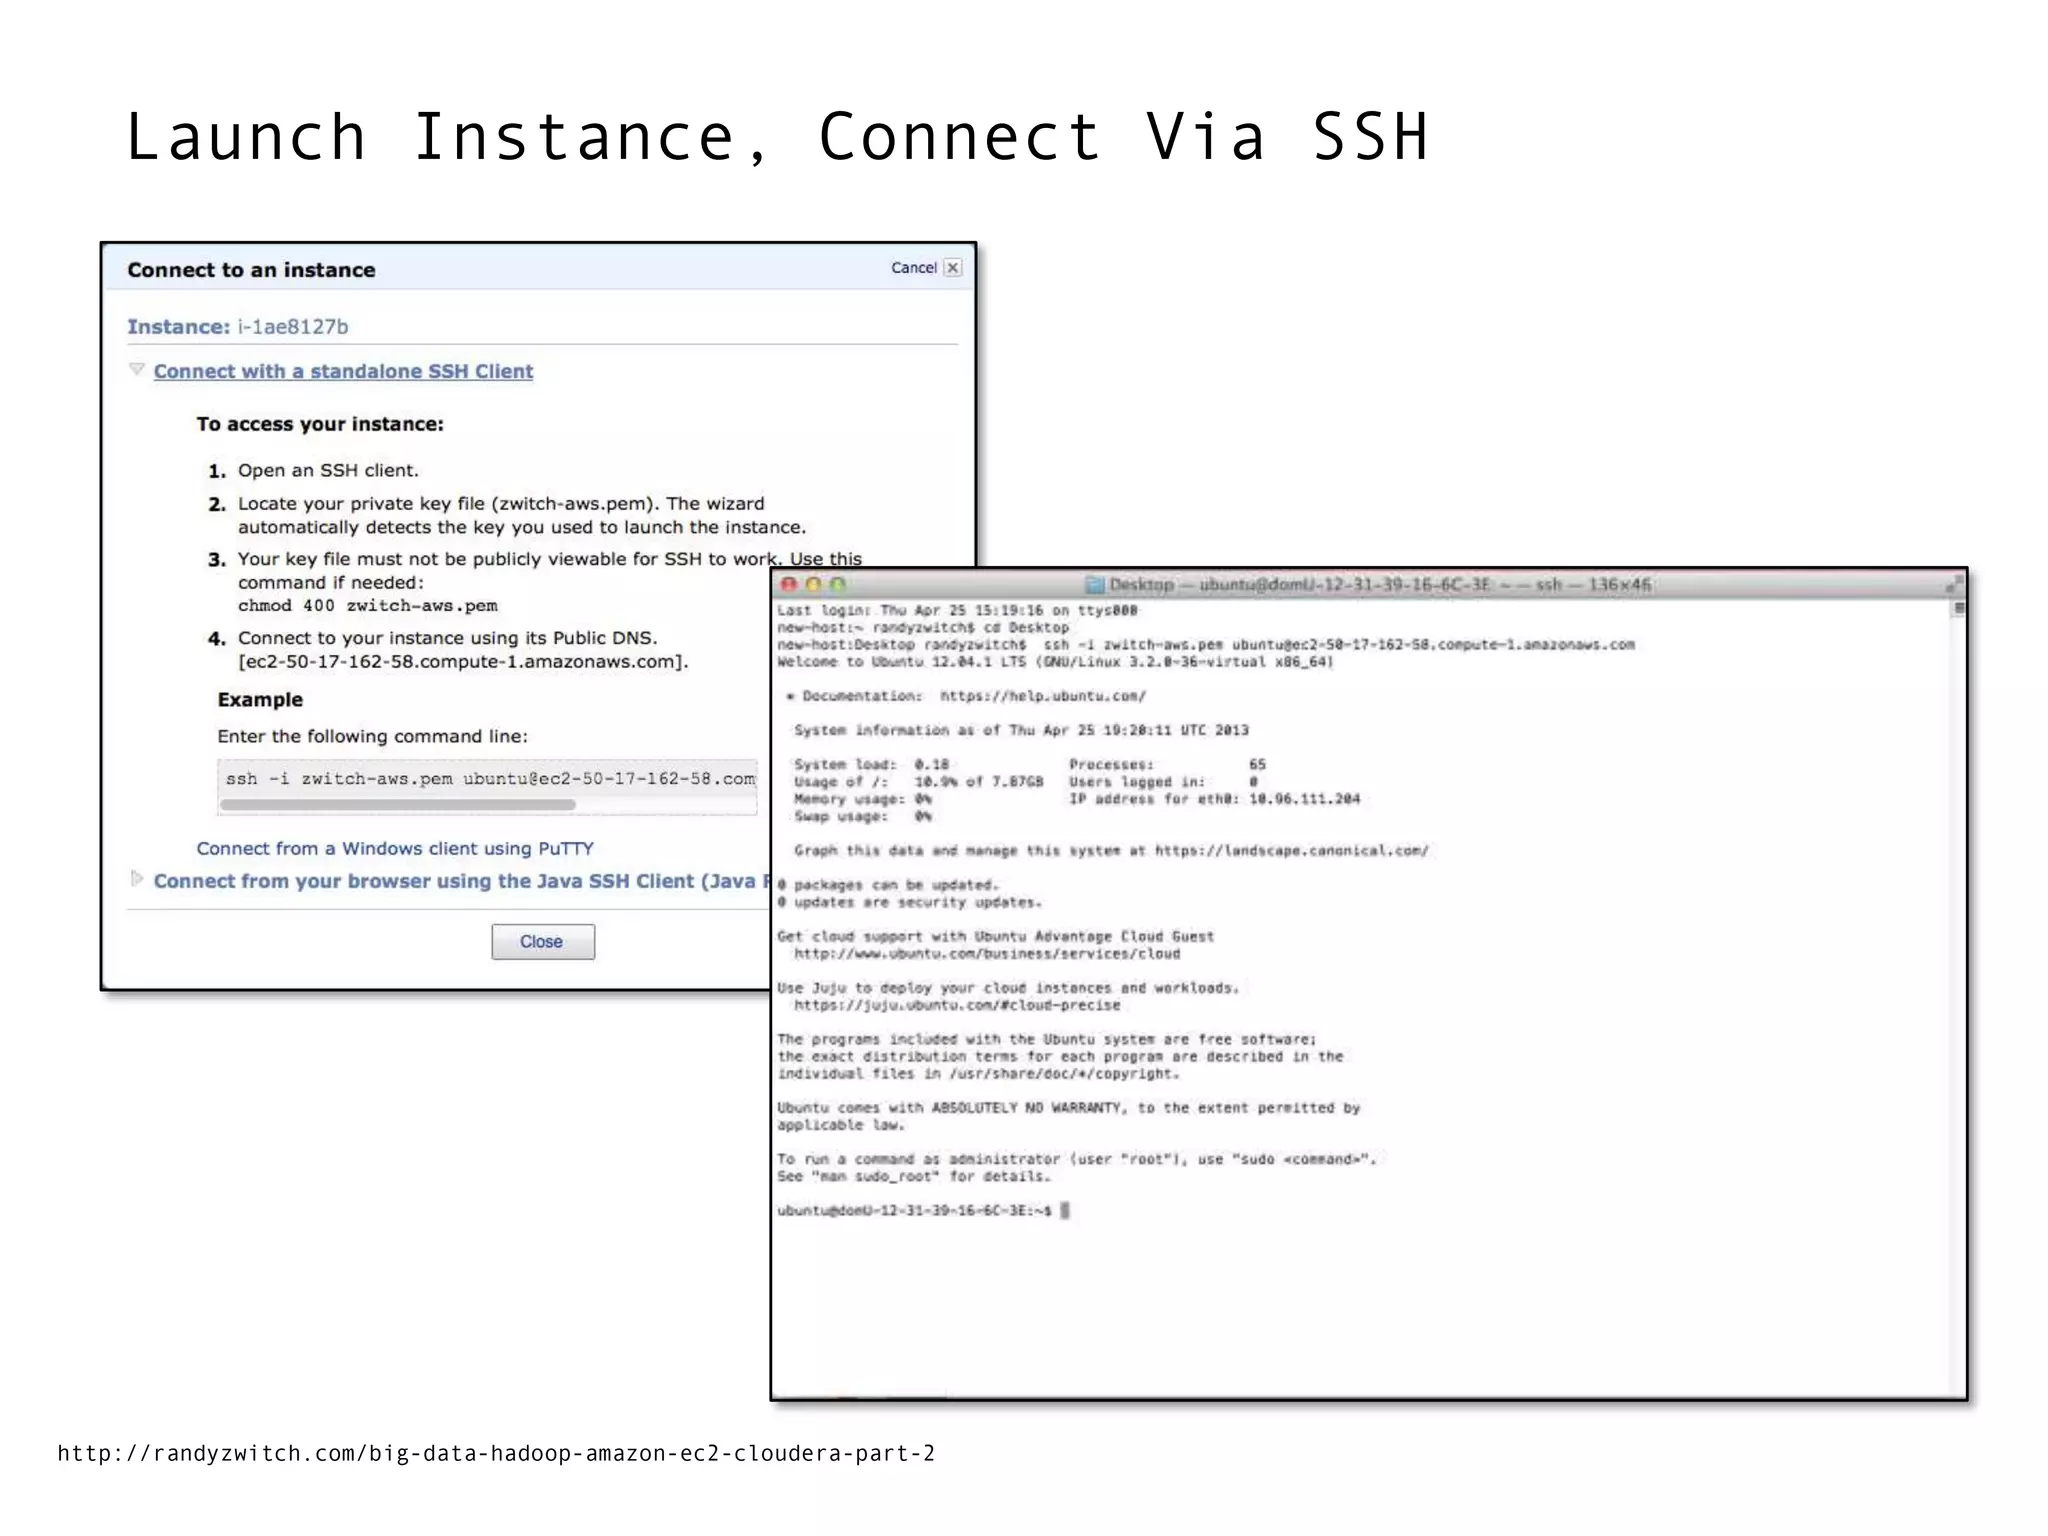Click 'To access your instance:' heading
This screenshot has width=2048, height=1536.
(320, 424)
